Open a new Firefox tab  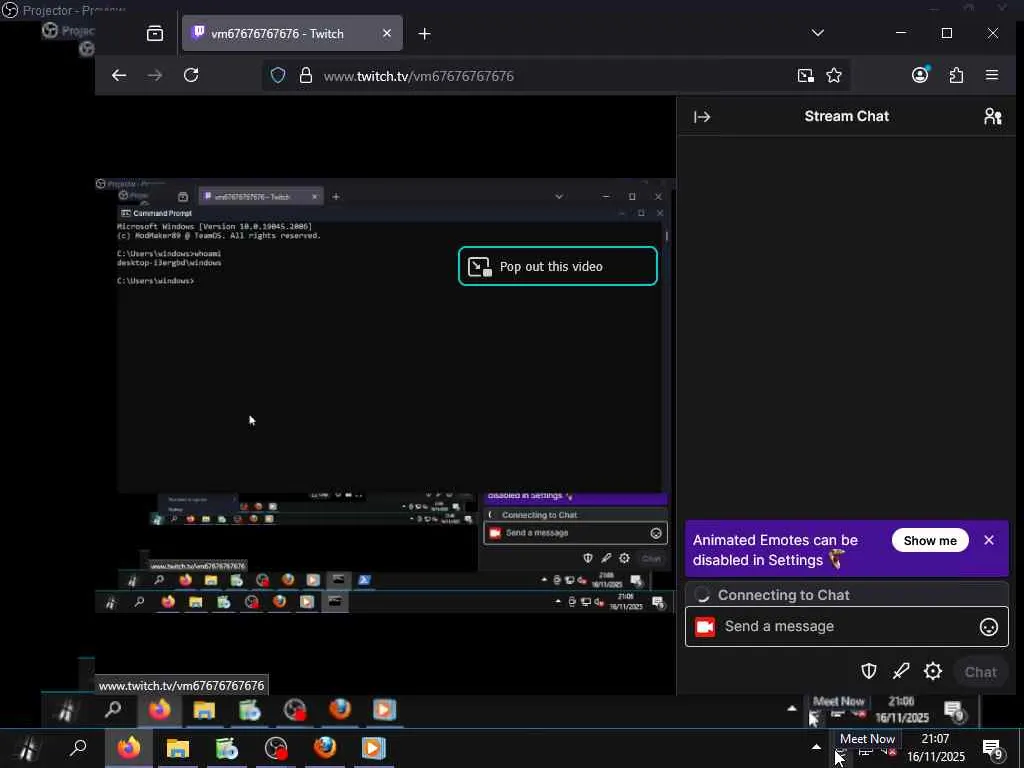(x=424, y=33)
